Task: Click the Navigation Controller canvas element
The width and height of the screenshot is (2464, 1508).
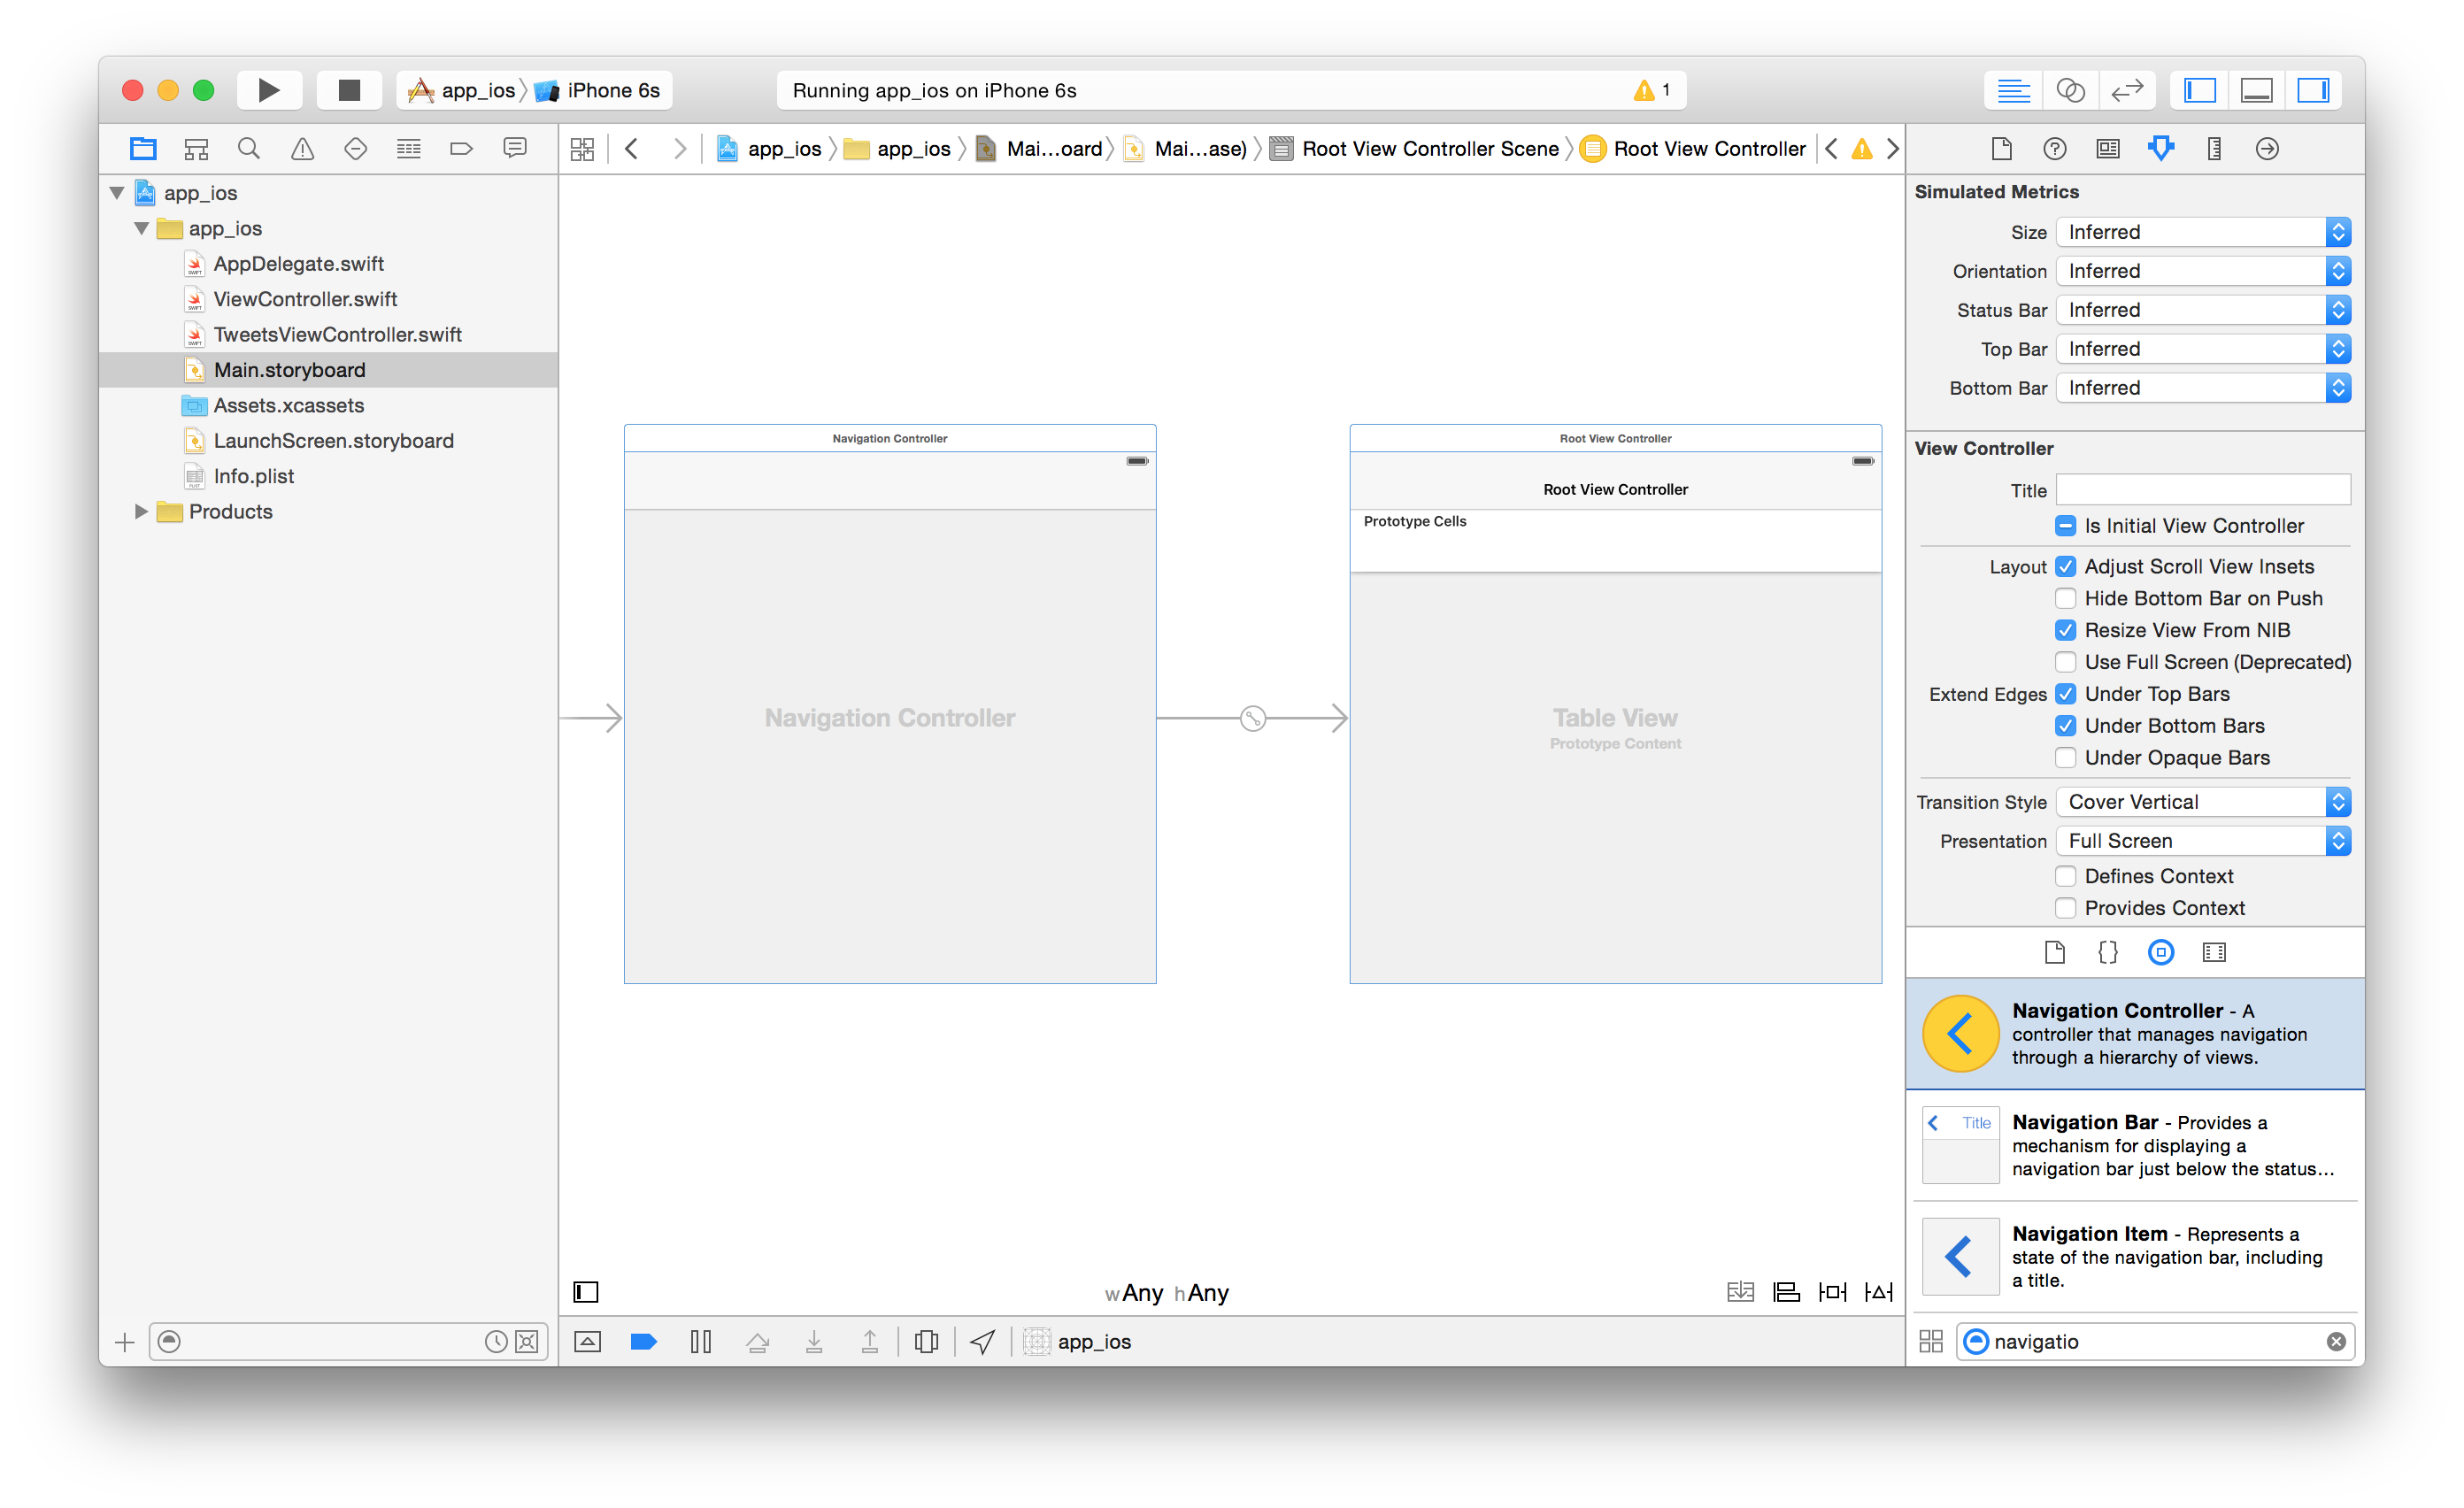Action: click(x=889, y=716)
